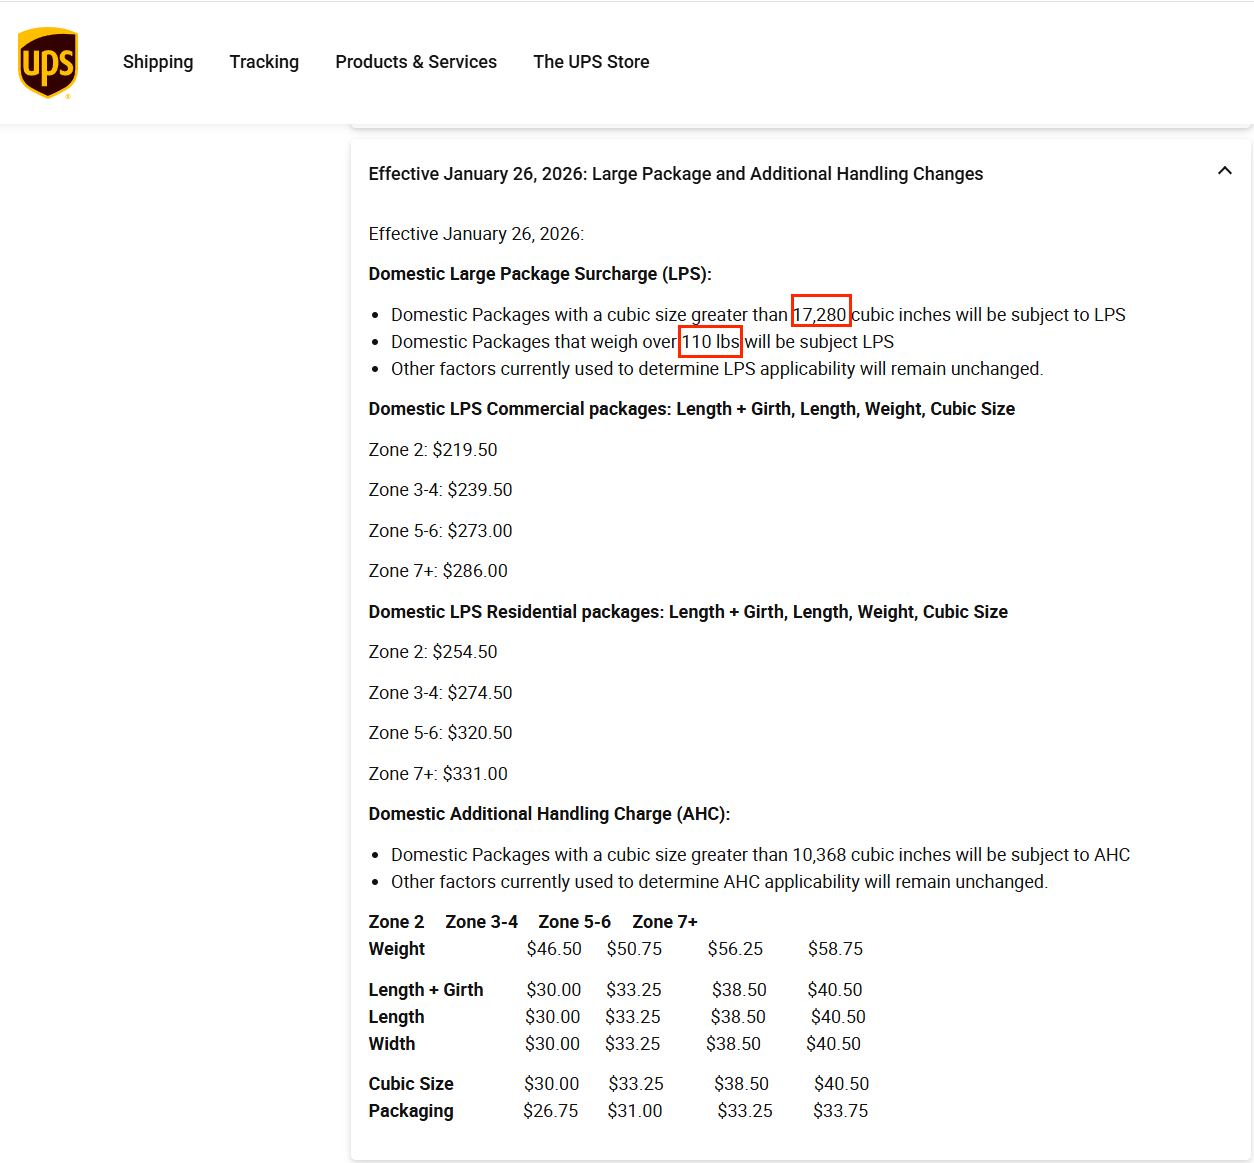
Task: Click the Weight row label in table
Action: pyautogui.click(x=396, y=949)
